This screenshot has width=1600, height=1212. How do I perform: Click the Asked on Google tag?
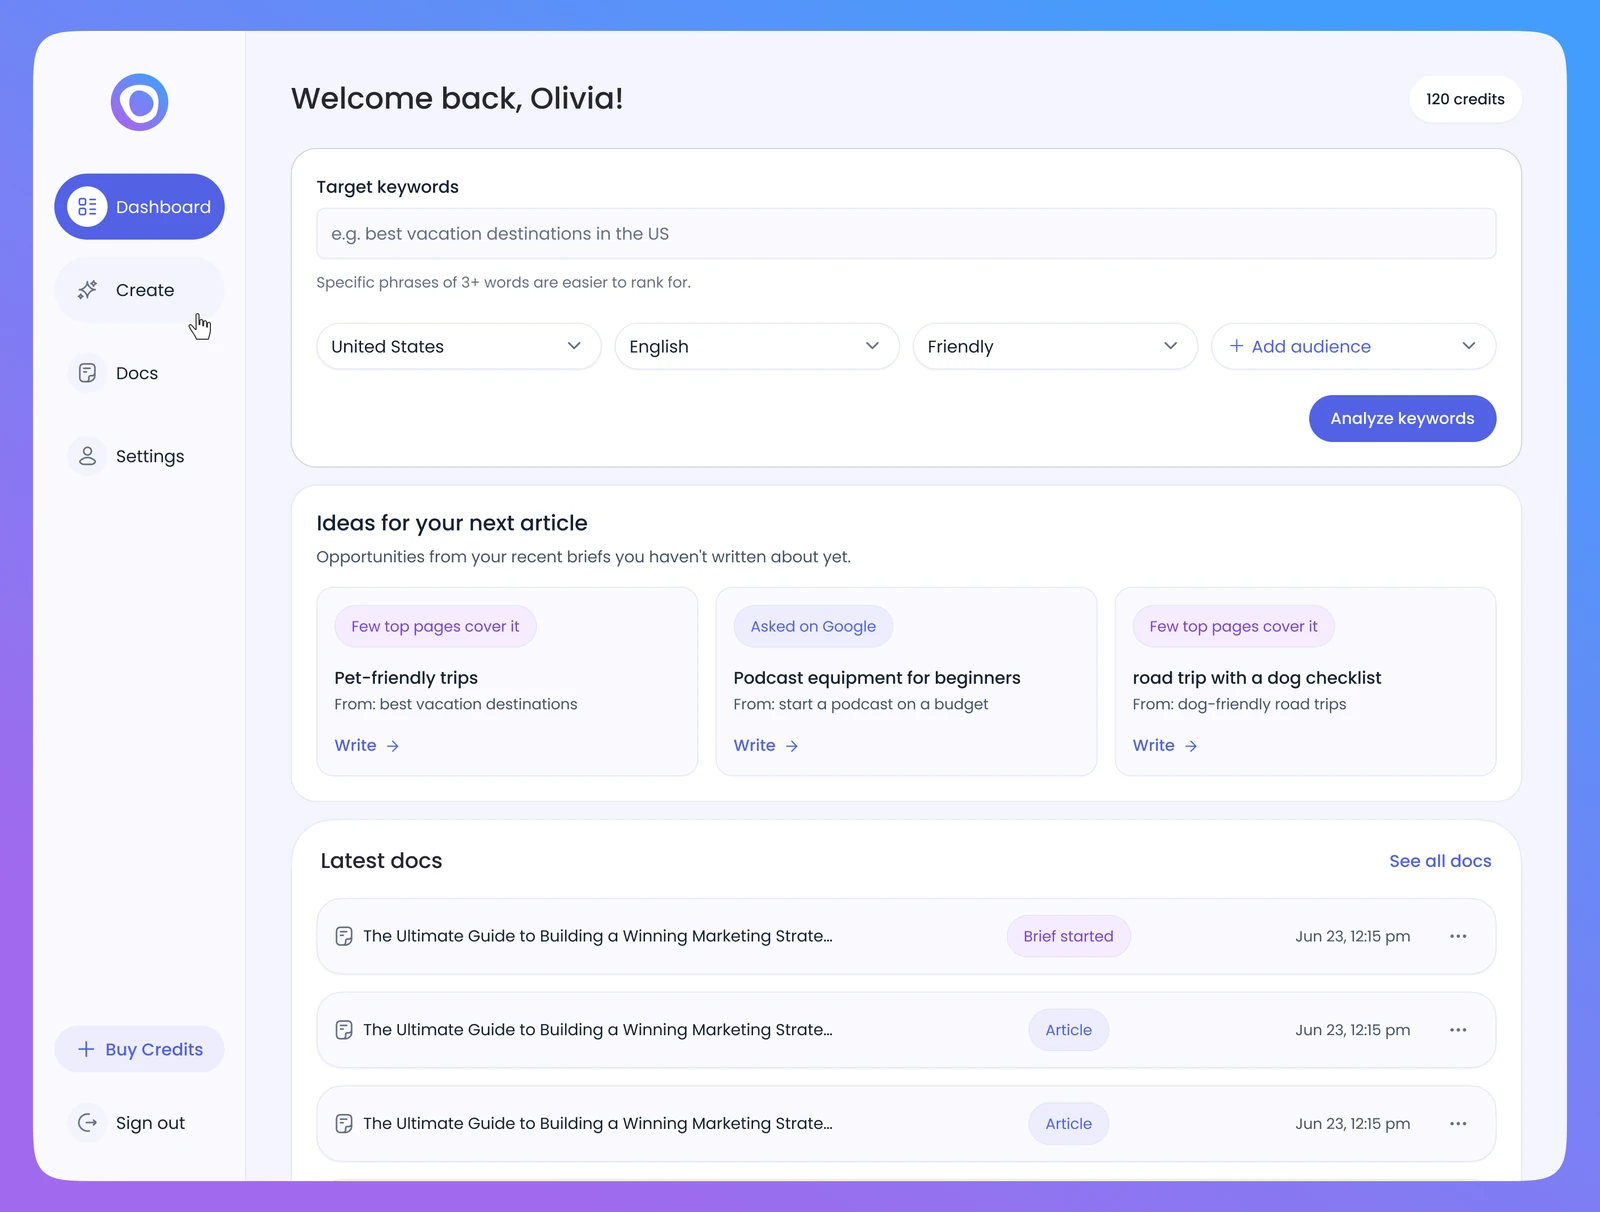(813, 626)
